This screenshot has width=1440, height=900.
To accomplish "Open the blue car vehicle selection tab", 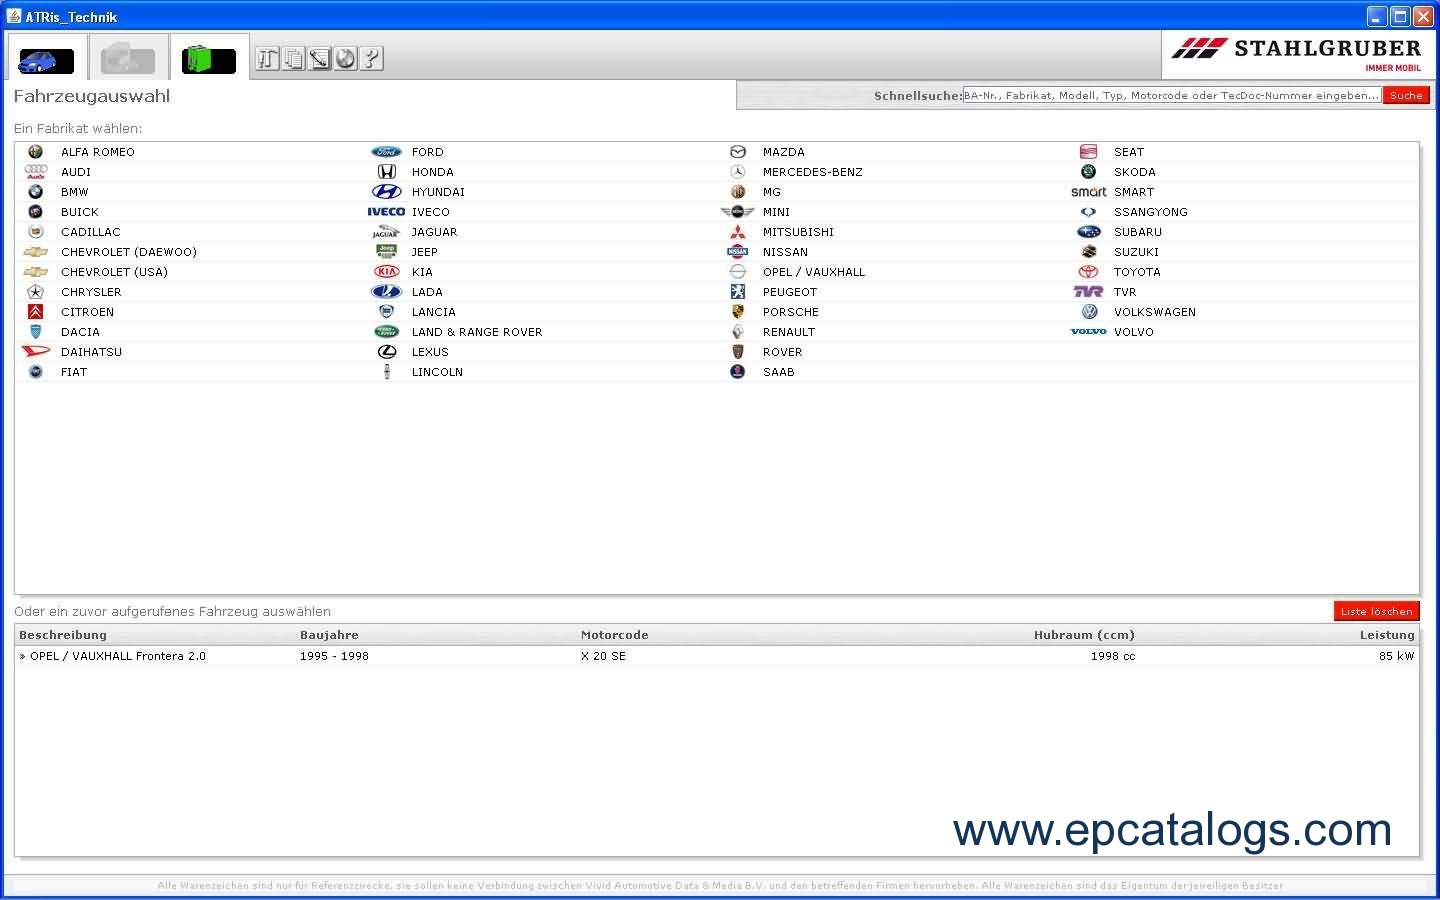I will pyautogui.click(x=46, y=60).
